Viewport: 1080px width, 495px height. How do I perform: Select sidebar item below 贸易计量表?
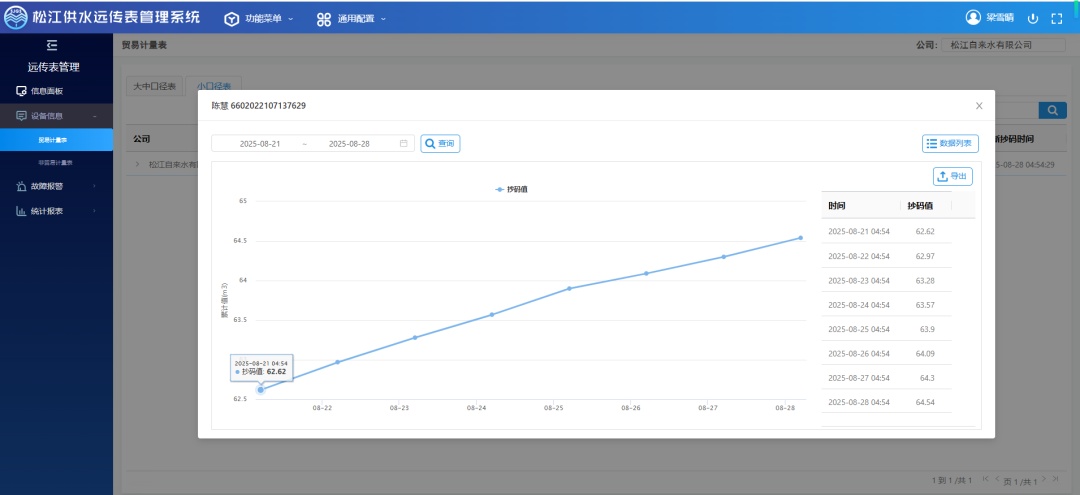point(56,162)
